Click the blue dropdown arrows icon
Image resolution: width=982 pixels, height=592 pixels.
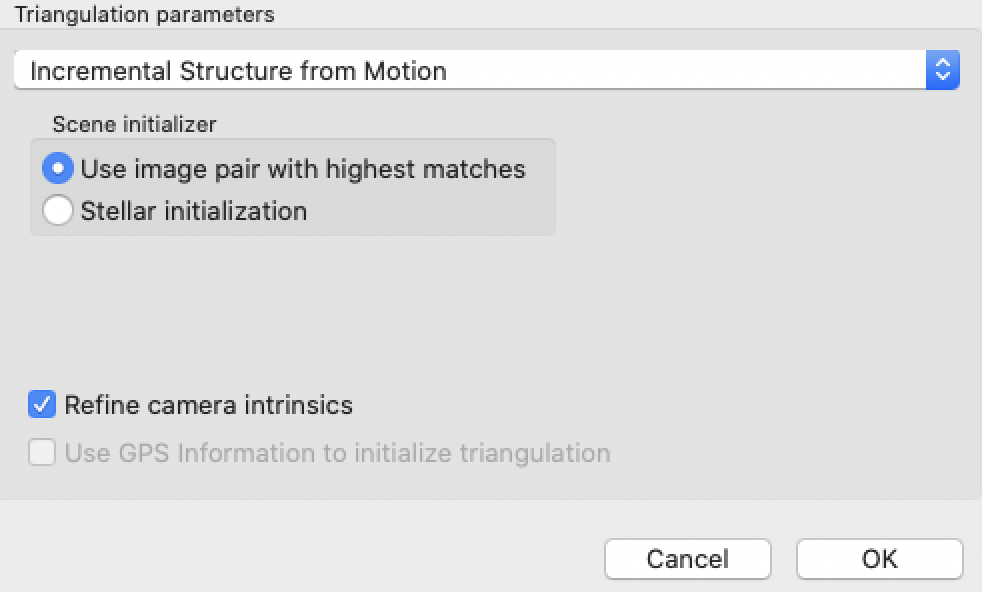click(x=942, y=71)
